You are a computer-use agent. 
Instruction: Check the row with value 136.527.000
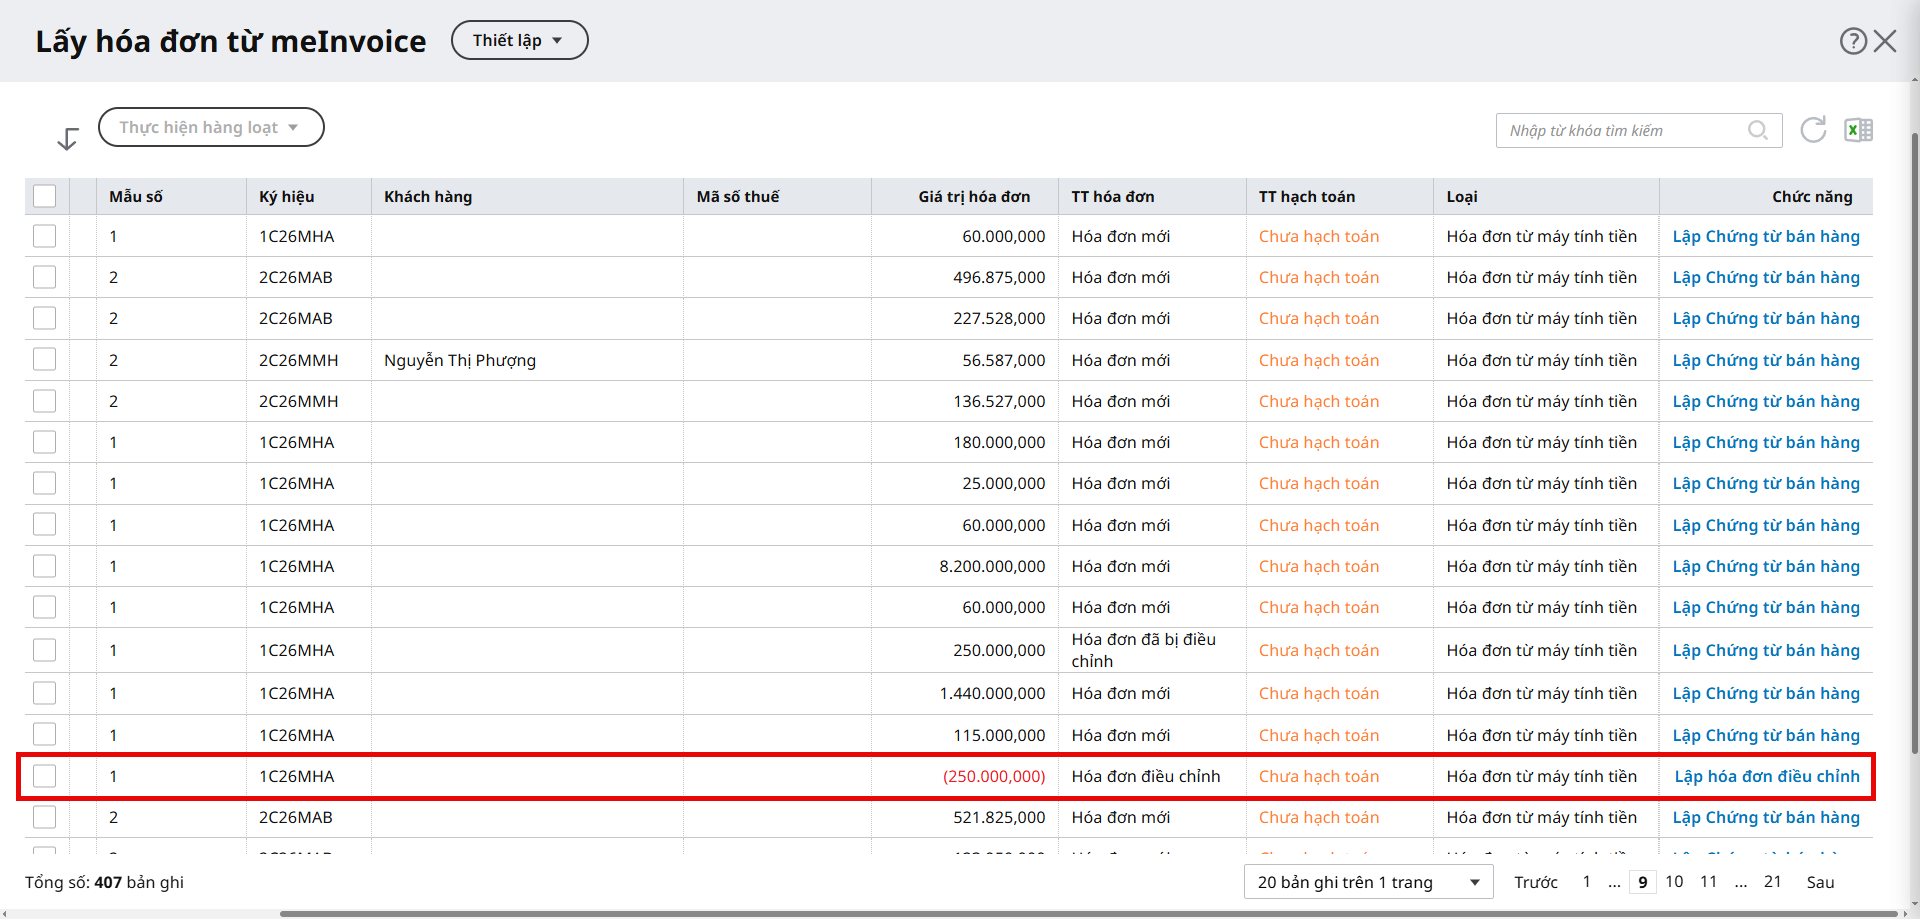(x=45, y=401)
